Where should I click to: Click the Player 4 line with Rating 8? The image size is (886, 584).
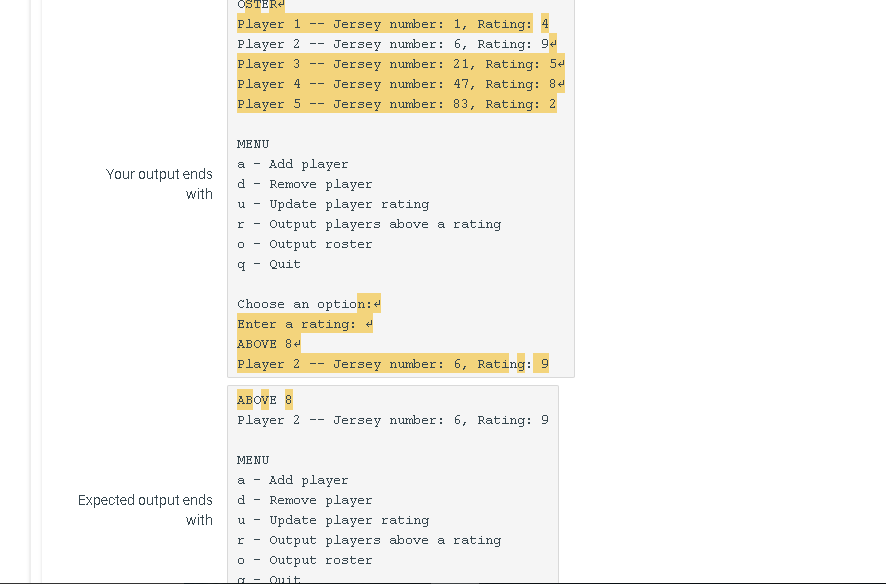pos(390,83)
